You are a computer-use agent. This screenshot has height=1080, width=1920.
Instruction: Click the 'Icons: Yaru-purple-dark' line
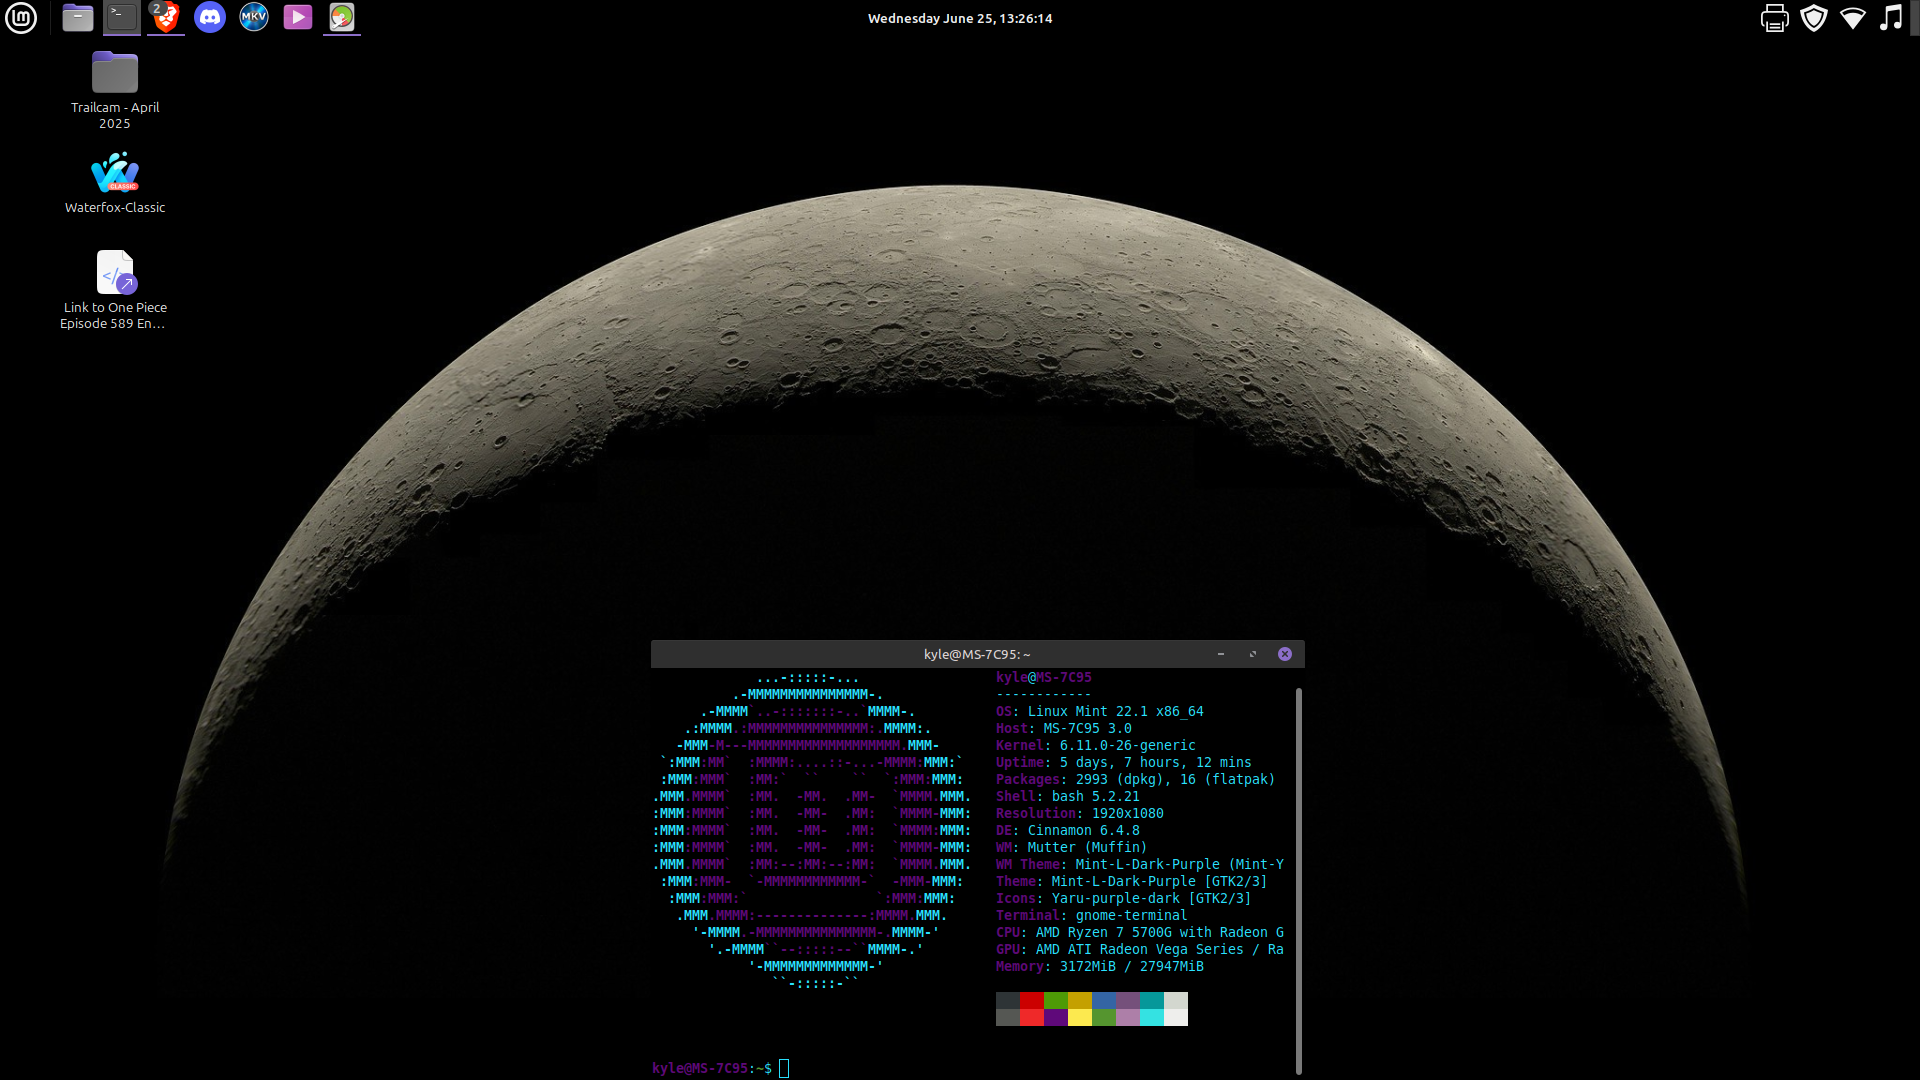click(1124, 899)
